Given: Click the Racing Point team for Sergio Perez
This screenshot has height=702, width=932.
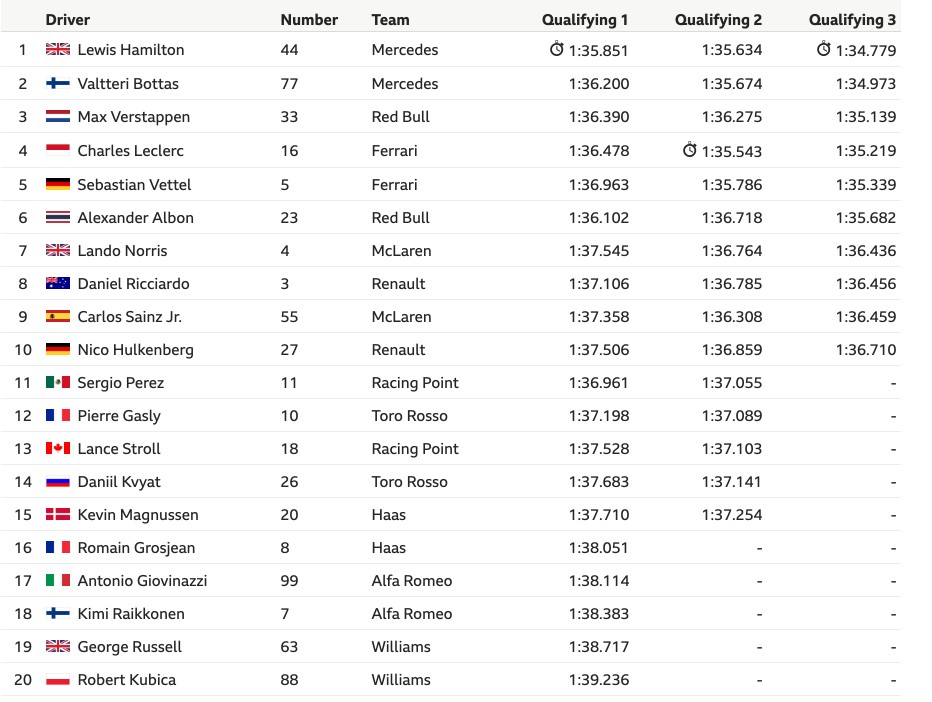Looking at the screenshot, I should point(415,383).
